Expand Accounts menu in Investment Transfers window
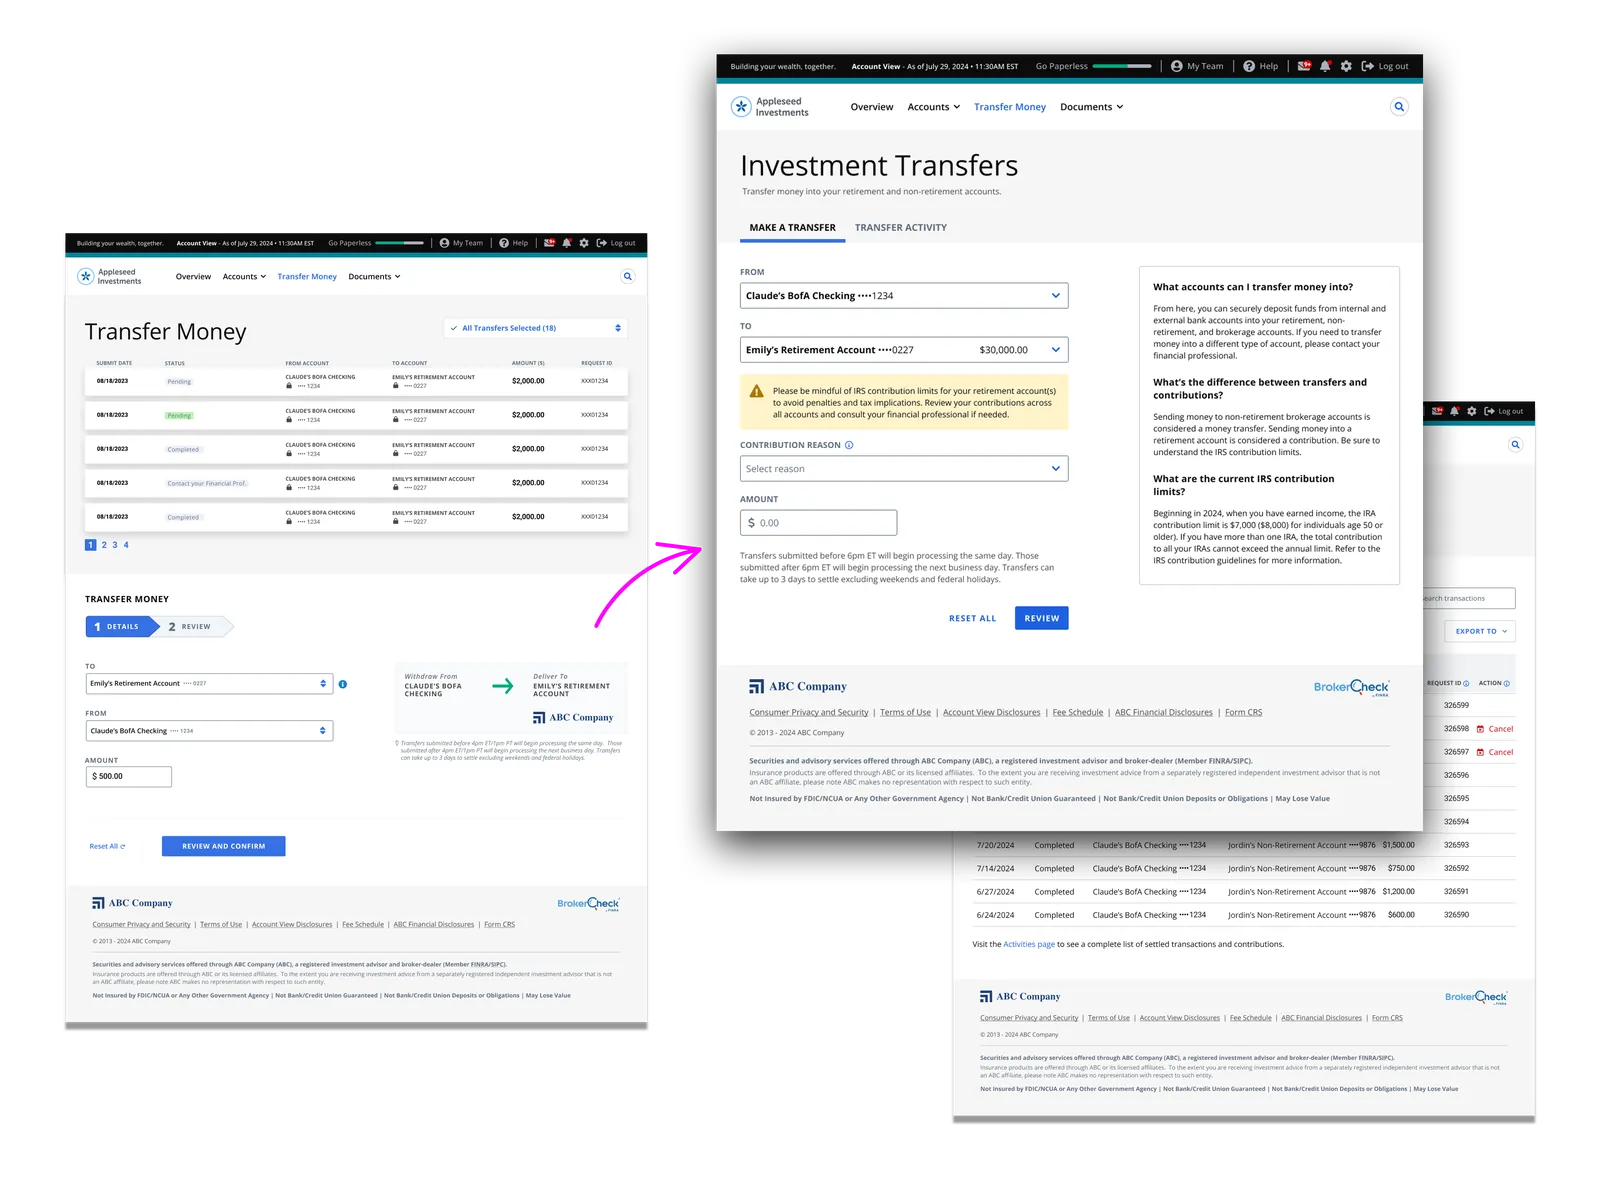This screenshot has width=1600, height=1200. click(x=934, y=107)
